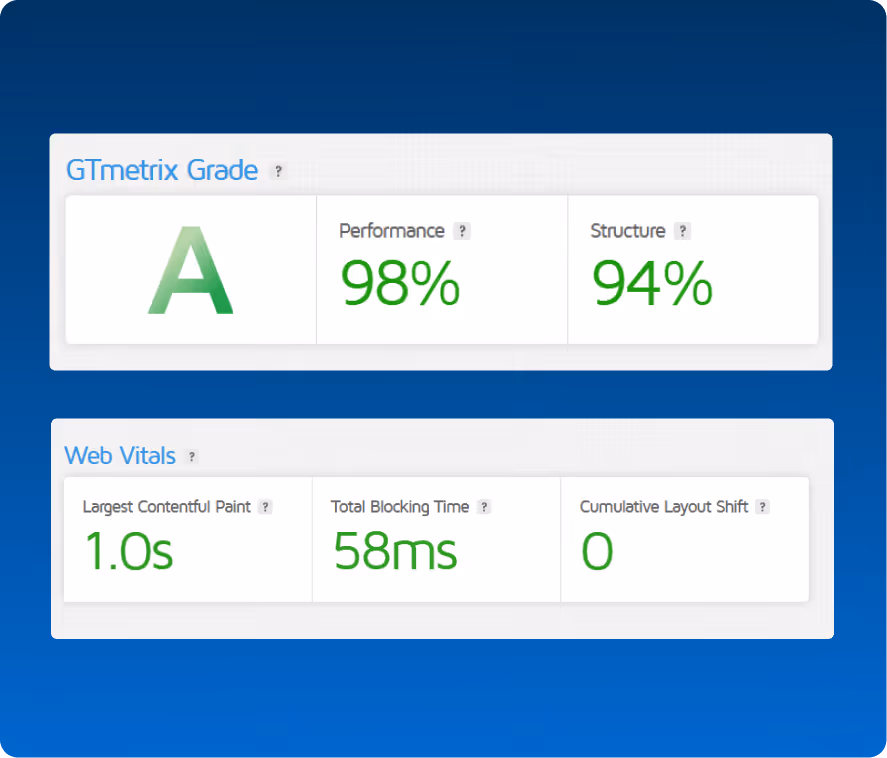Select the large green A grade letter
This screenshot has height=758, width=887.
click(x=191, y=270)
